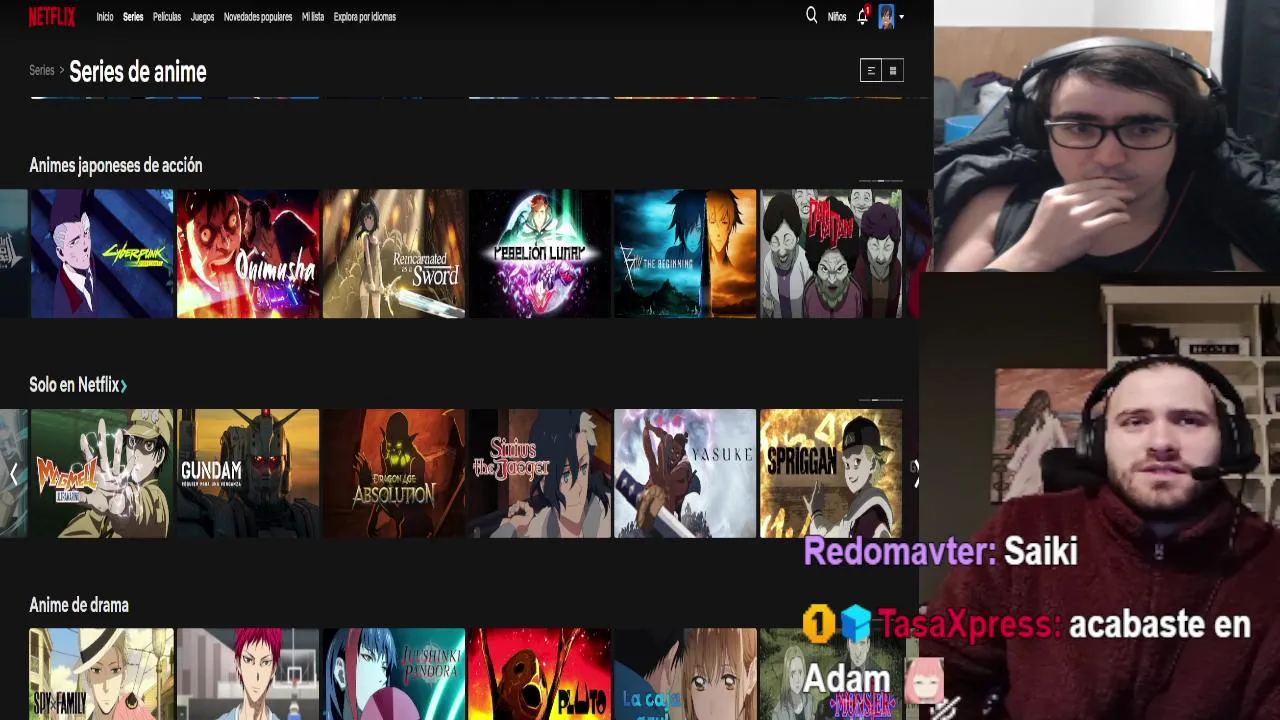1280x720 pixels.
Task: Show previous titles in Solo en Netflix row
Action: [x=13, y=474]
